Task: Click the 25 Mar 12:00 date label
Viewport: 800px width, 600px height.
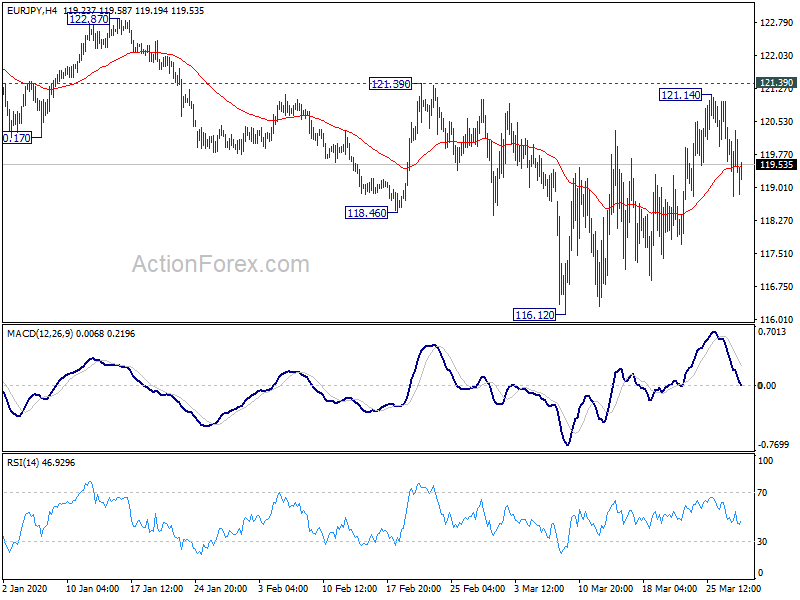Action: point(733,588)
